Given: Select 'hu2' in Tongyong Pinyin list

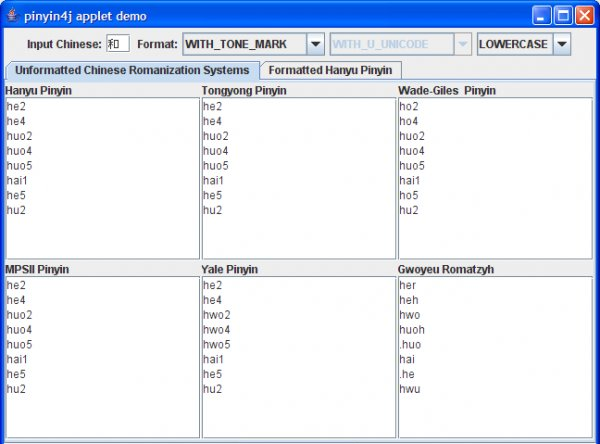Looking at the screenshot, I should (x=212, y=210).
